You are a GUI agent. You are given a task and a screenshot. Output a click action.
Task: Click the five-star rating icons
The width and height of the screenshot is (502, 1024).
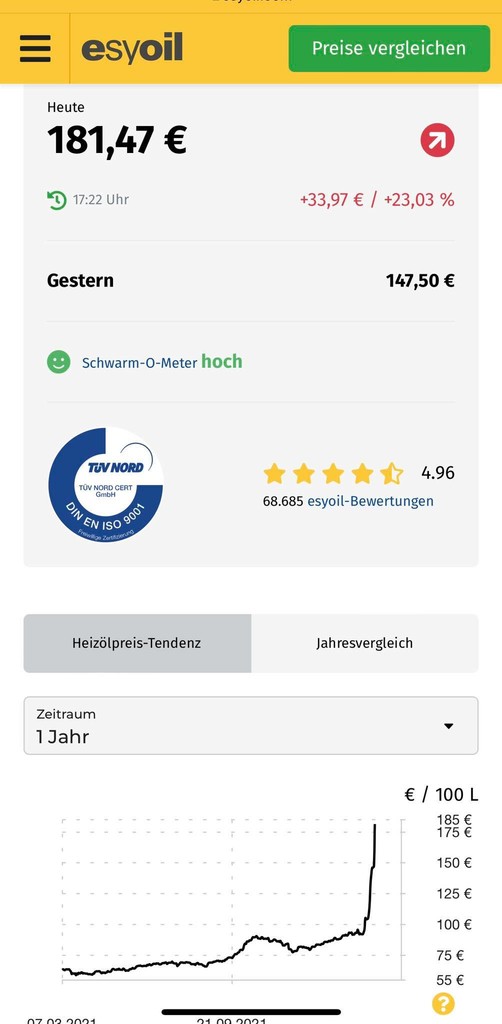tap(334, 473)
